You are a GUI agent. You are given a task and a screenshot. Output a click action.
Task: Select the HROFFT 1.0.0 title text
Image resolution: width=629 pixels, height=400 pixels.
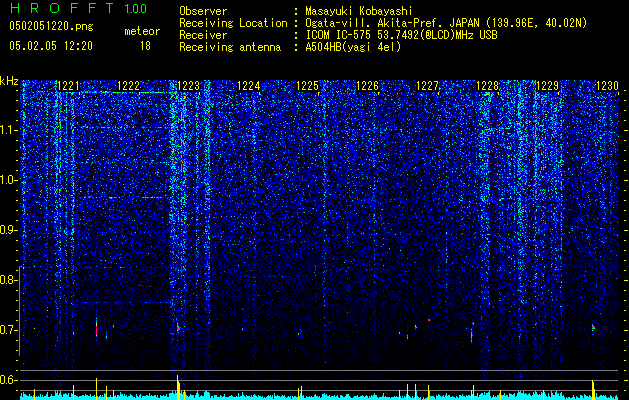[x=78, y=8]
